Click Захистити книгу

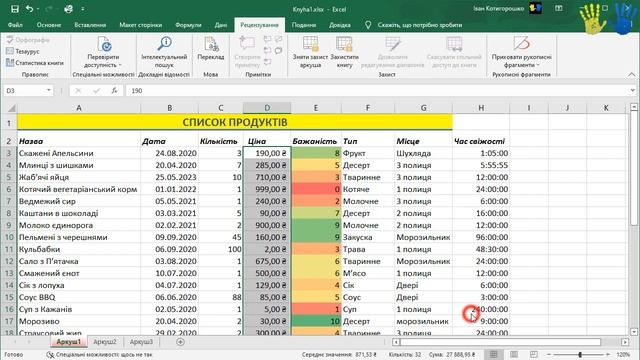pos(344,52)
